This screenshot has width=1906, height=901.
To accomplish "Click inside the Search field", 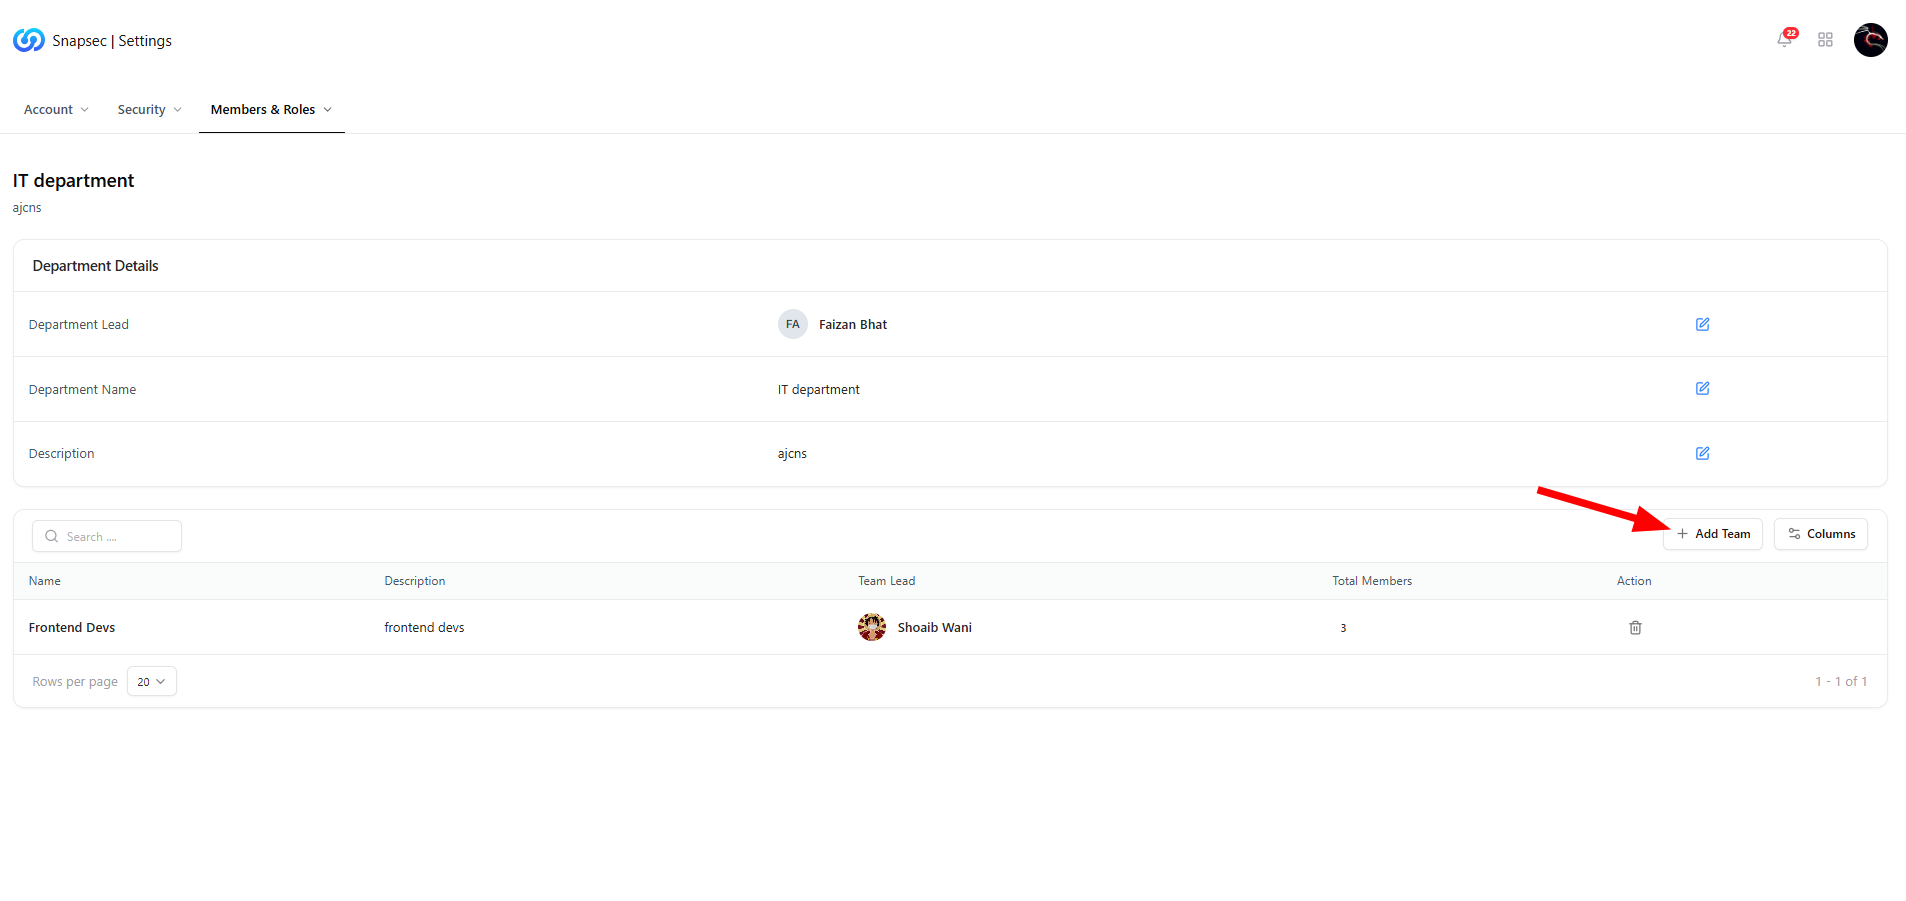I will point(106,536).
